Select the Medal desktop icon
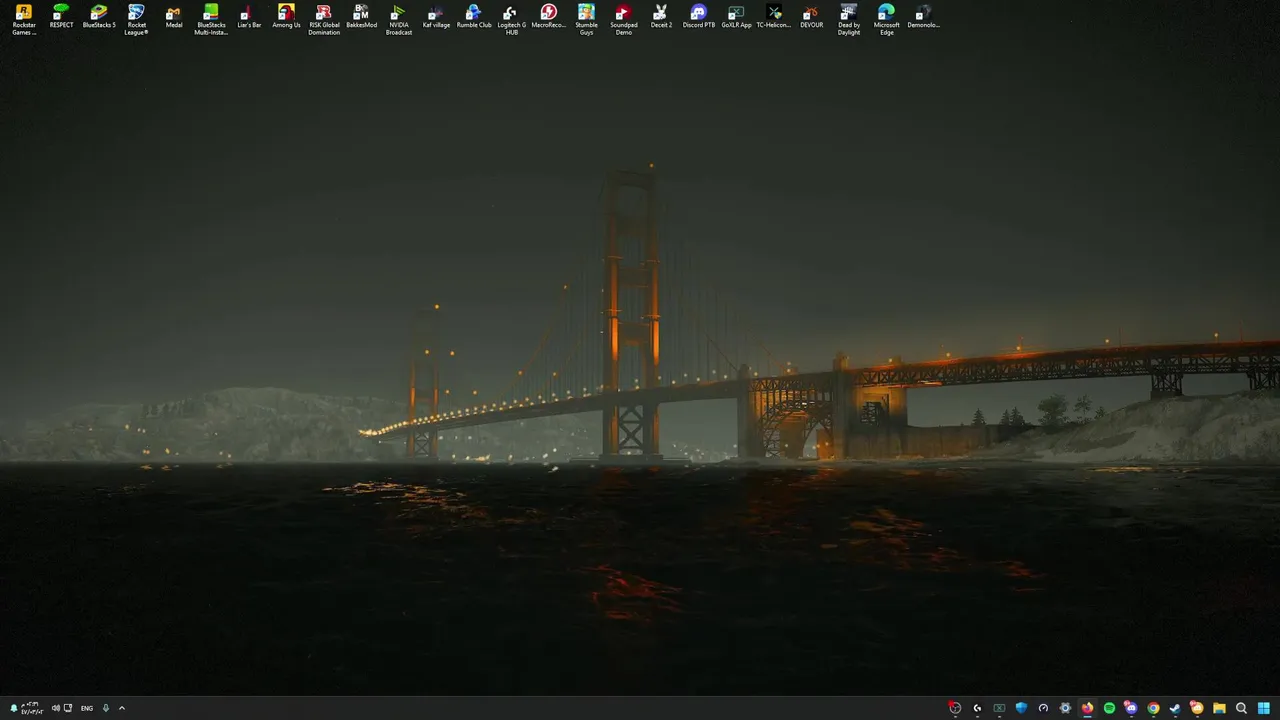 174,16
